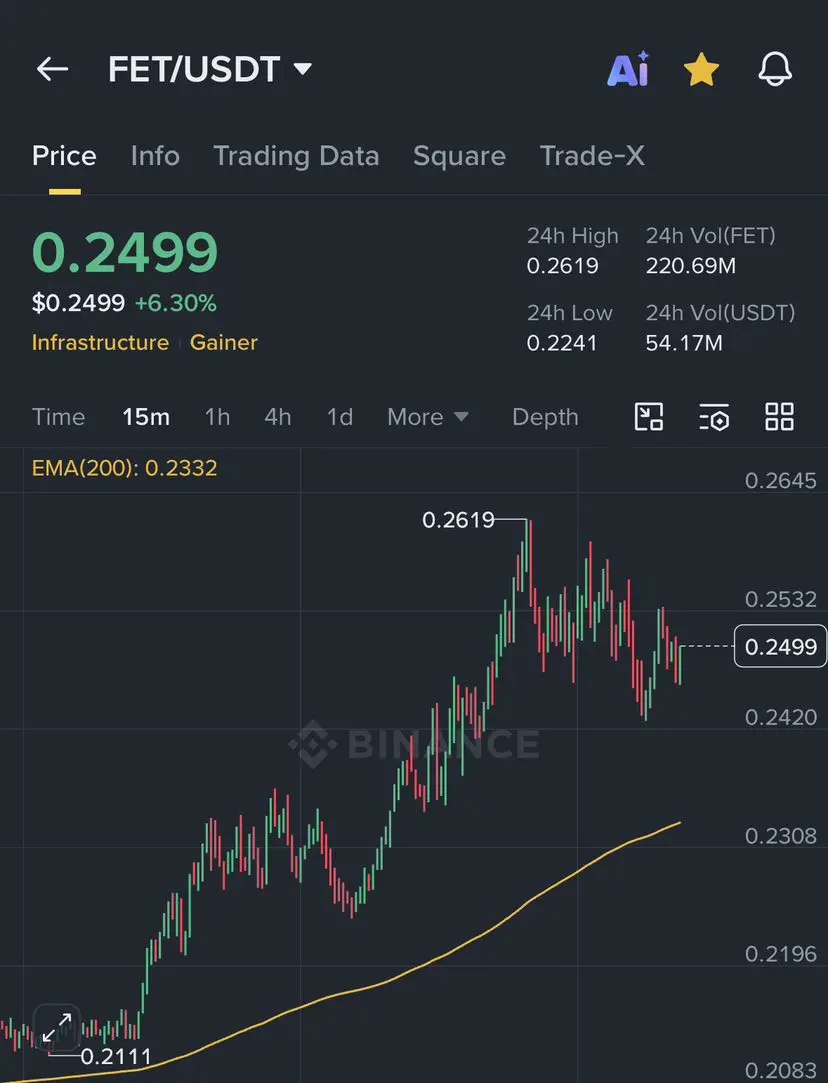
Task: Tap the Gainer tag
Action: 224,343
